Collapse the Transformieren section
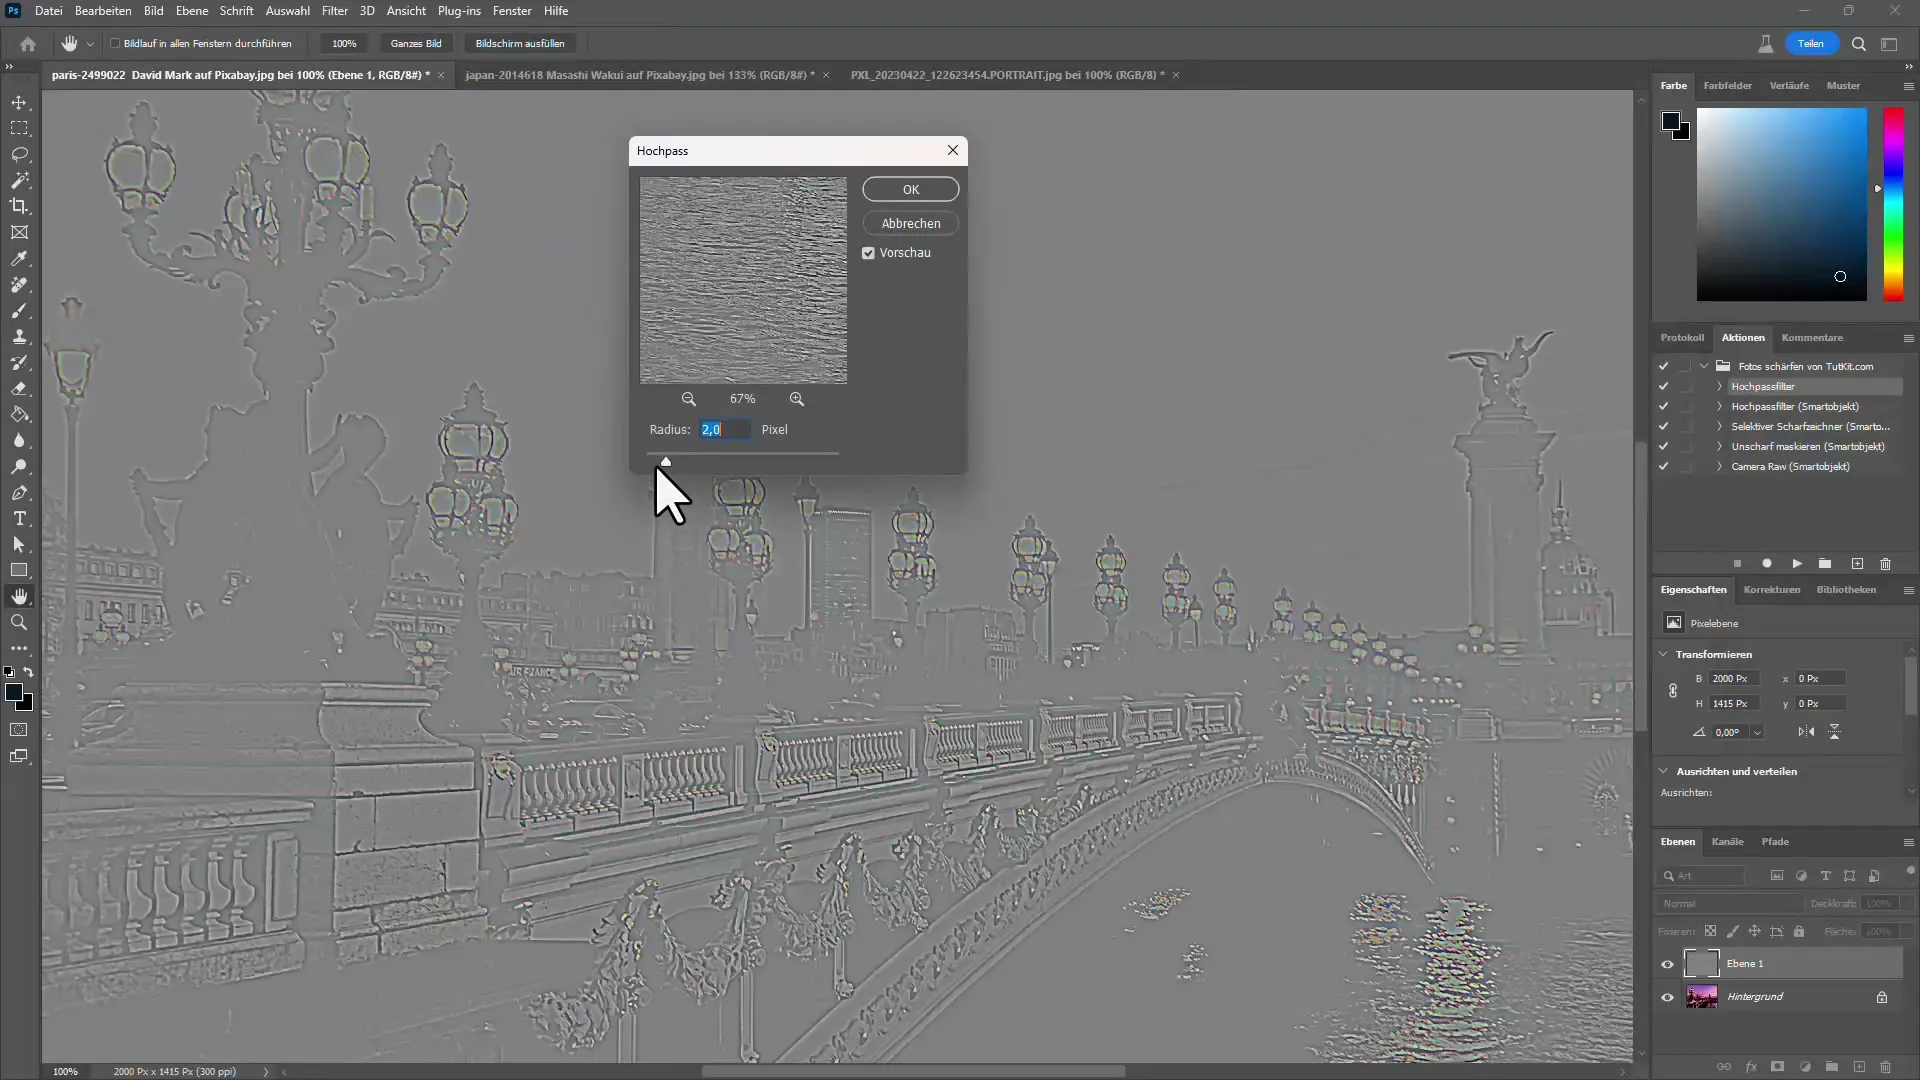 [x=1664, y=654]
